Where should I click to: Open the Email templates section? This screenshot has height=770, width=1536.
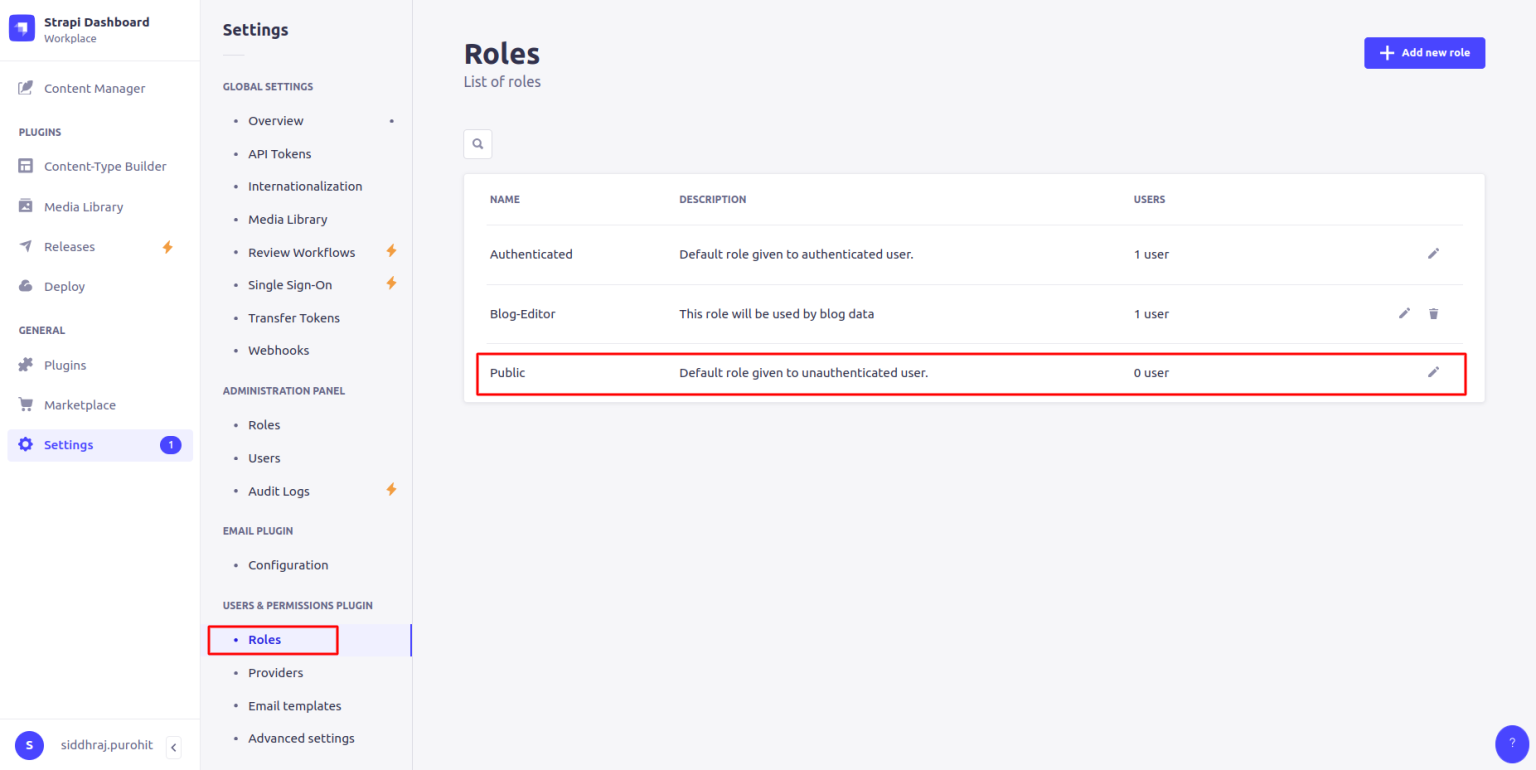294,705
